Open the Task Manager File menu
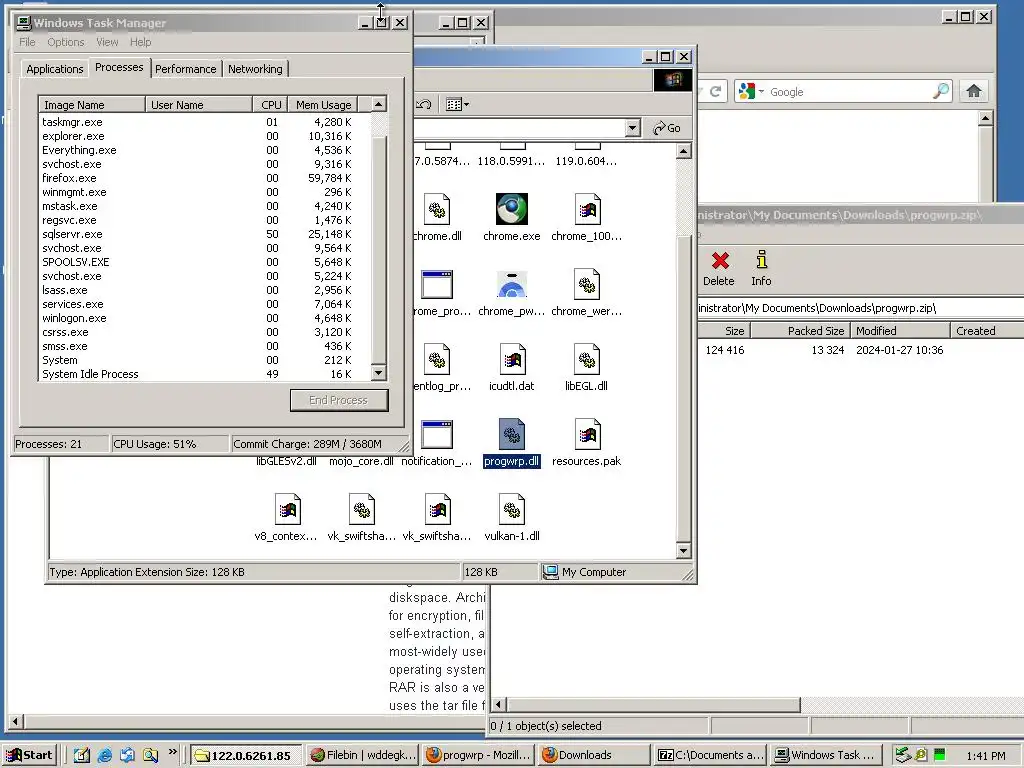Image resolution: width=1024 pixels, height=768 pixels. [x=27, y=42]
